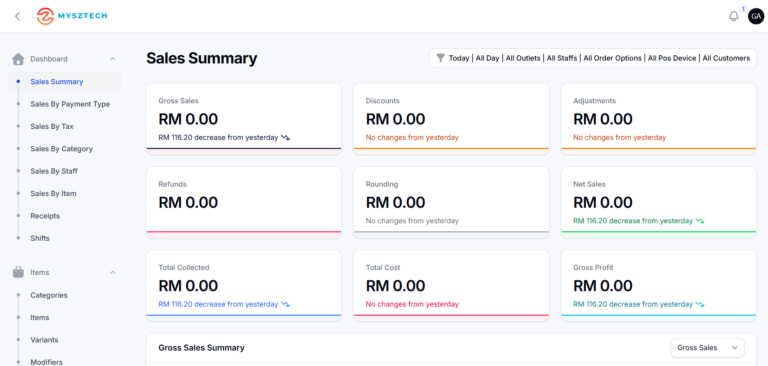768x366 pixels.
Task: Click the Gross Sales Summary heading
Action: (201, 348)
